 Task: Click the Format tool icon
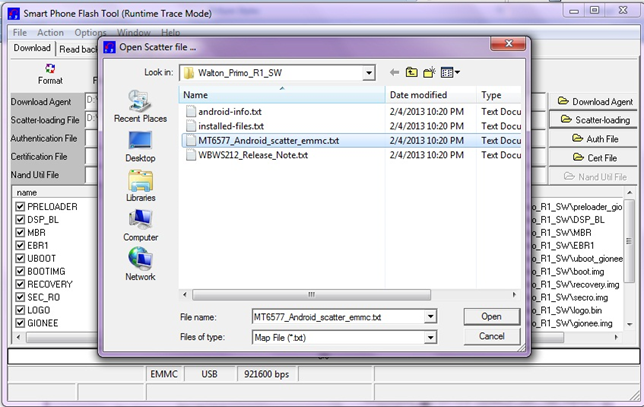[x=50, y=68]
